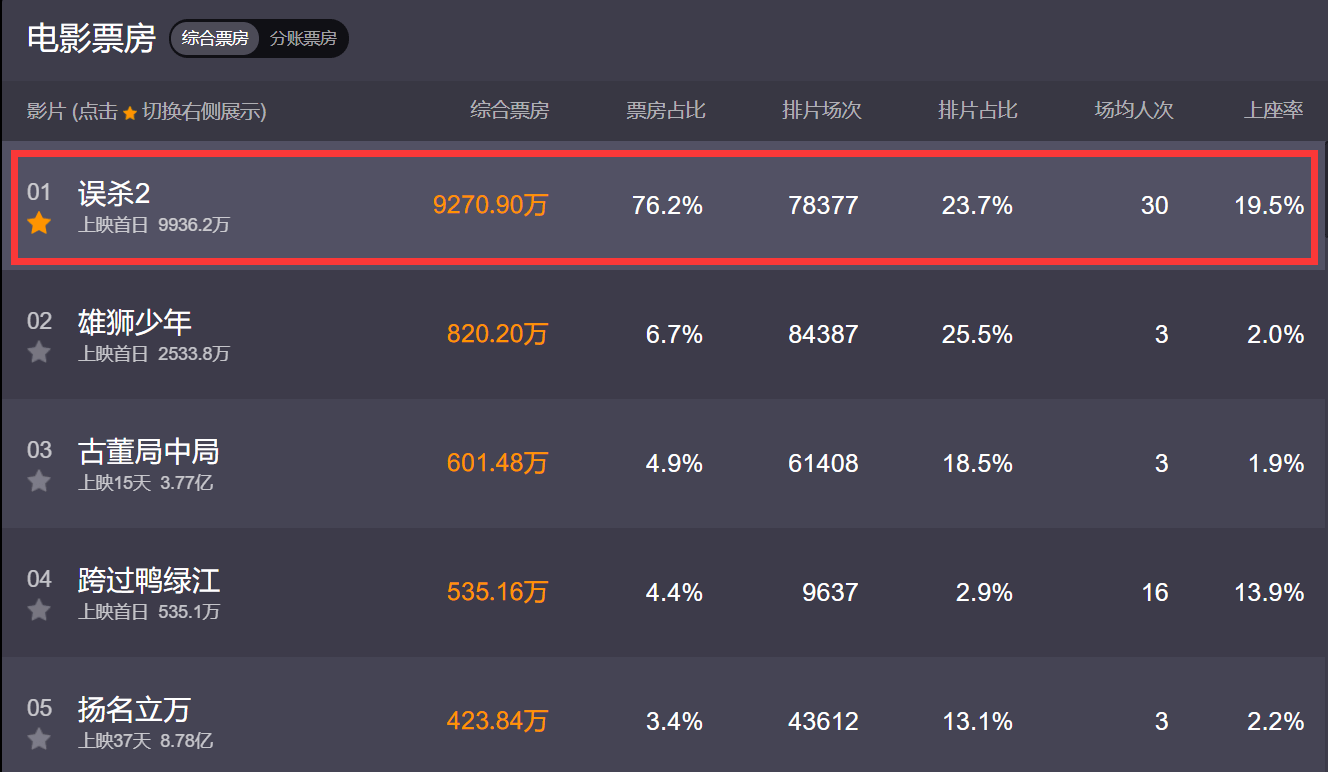Click the 2.0% seat occupancy rate
This screenshot has height=772, width=1328.
1276,335
